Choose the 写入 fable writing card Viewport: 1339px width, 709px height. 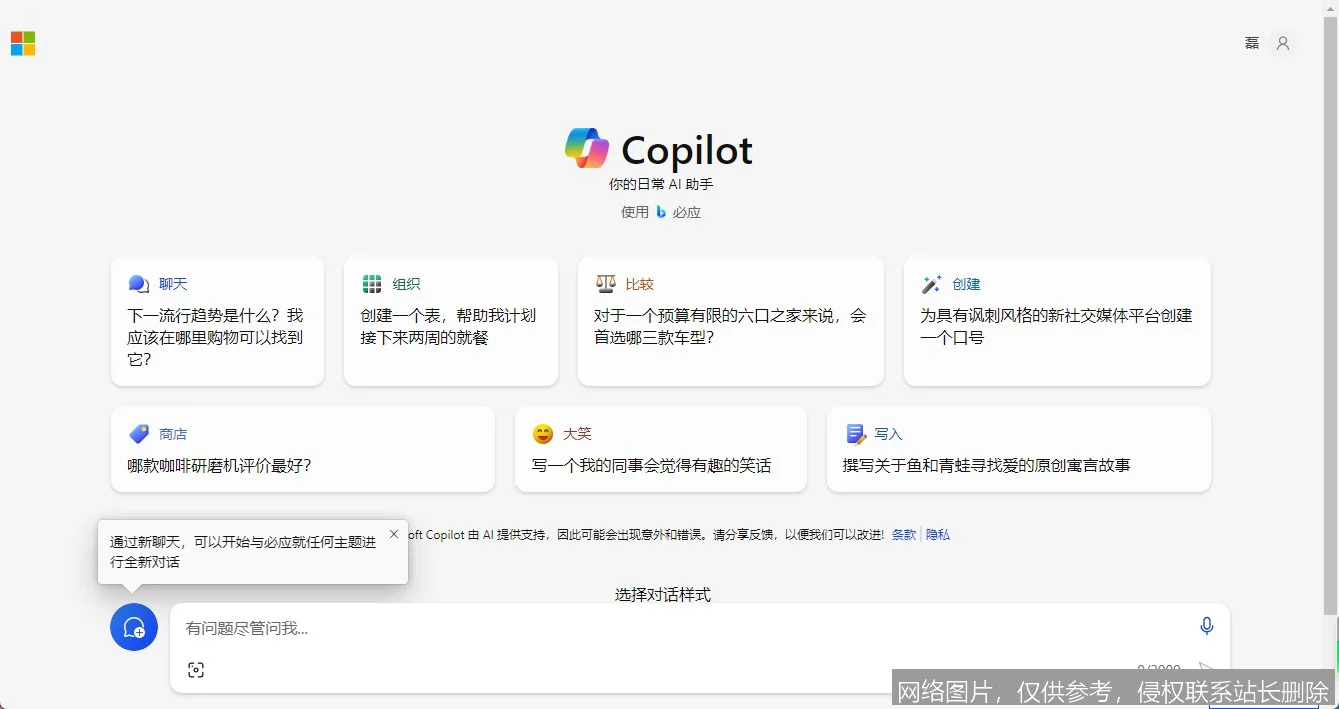1018,449
